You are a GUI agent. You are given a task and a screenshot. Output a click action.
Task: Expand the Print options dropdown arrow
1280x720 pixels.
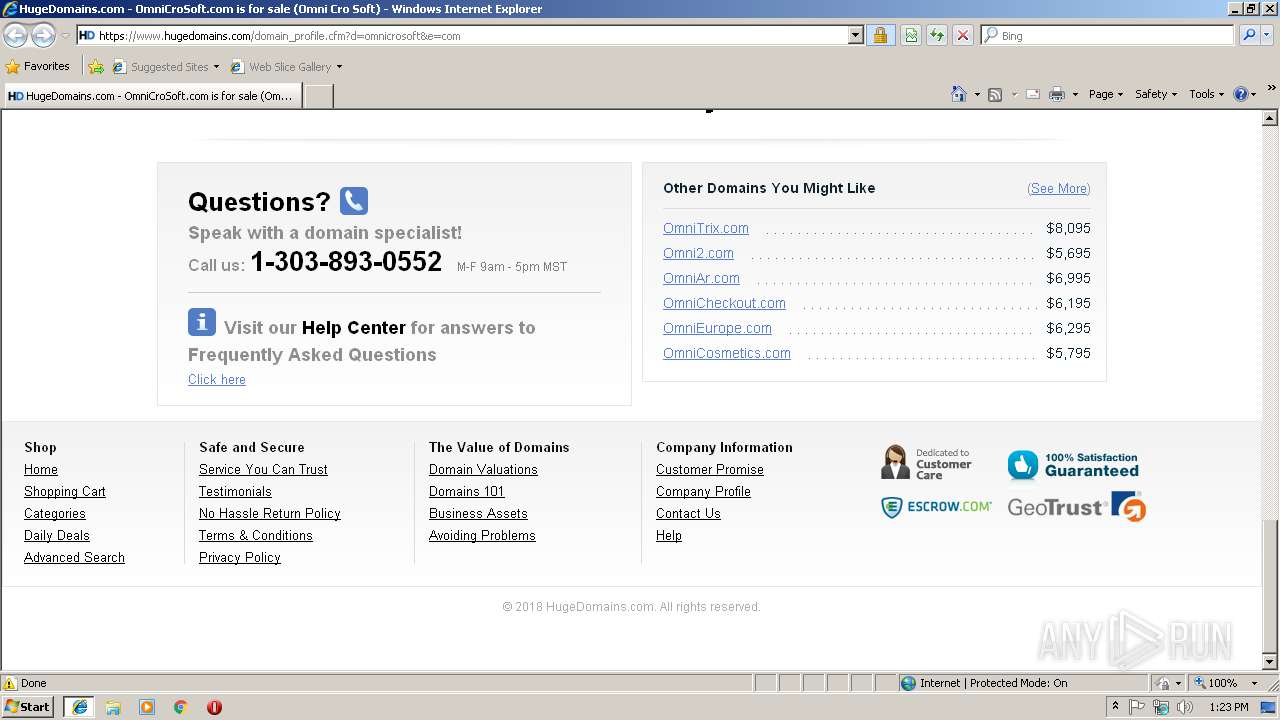[1075, 94]
